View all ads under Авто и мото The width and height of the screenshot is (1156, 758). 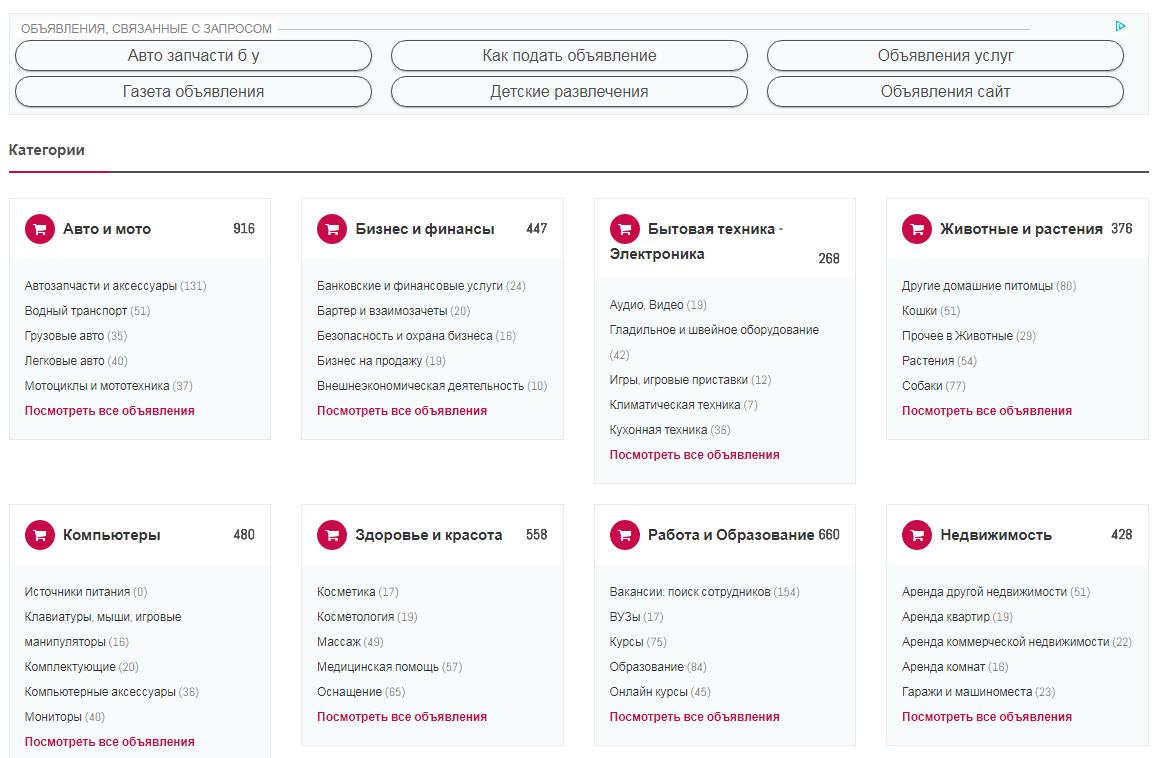coord(109,411)
